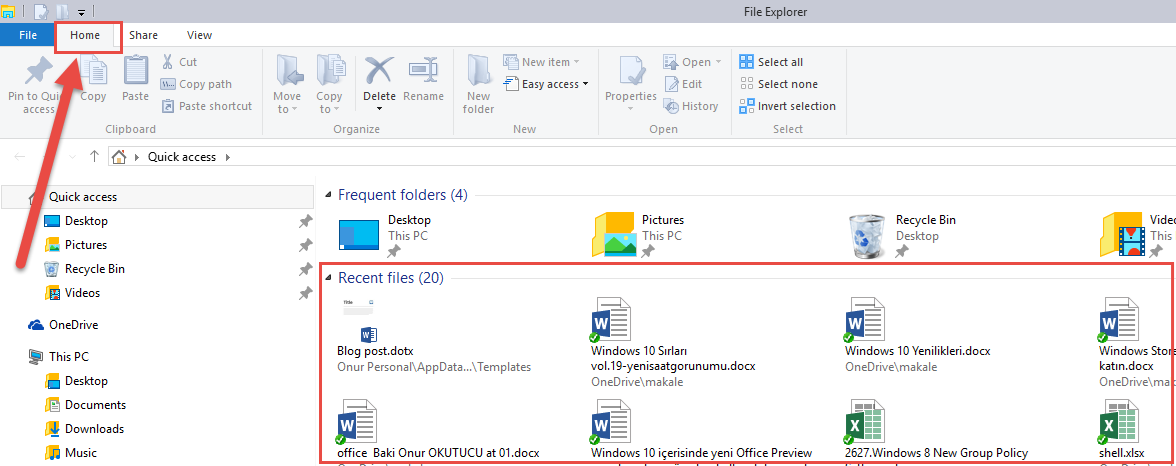Select the Desktop frequent folder icon
This screenshot has height=466, width=1176.
pos(359,234)
